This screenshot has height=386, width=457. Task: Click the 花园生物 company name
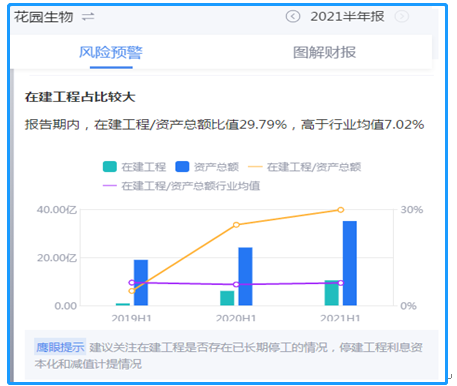pos(43,17)
